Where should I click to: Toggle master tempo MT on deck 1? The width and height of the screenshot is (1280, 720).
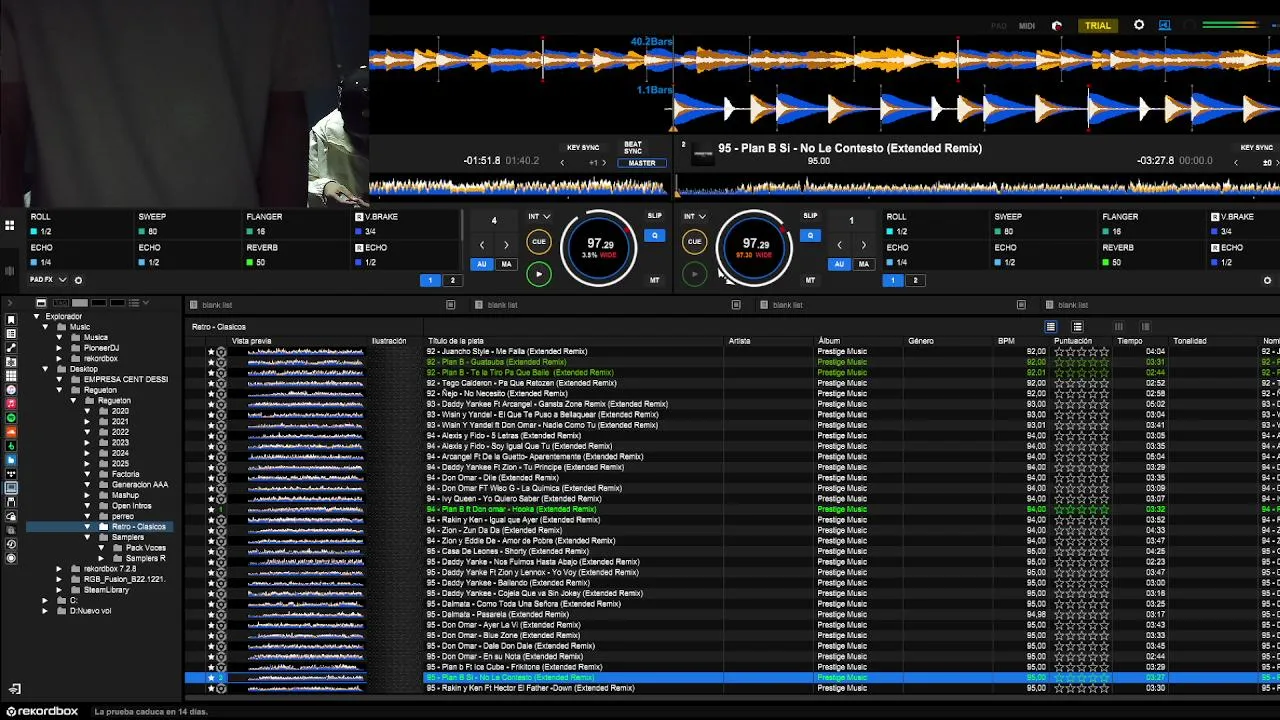pos(654,280)
